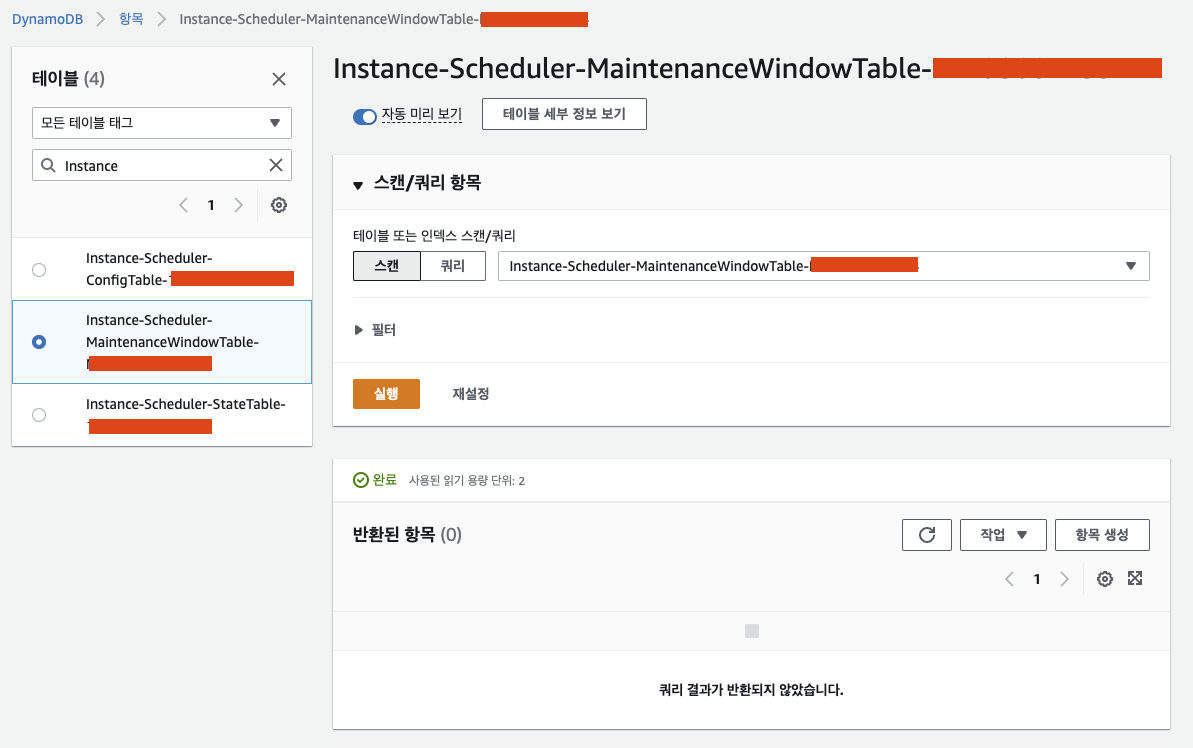This screenshot has width=1193, height=748.
Task: Click the 실행 run button
Action: 386,393
